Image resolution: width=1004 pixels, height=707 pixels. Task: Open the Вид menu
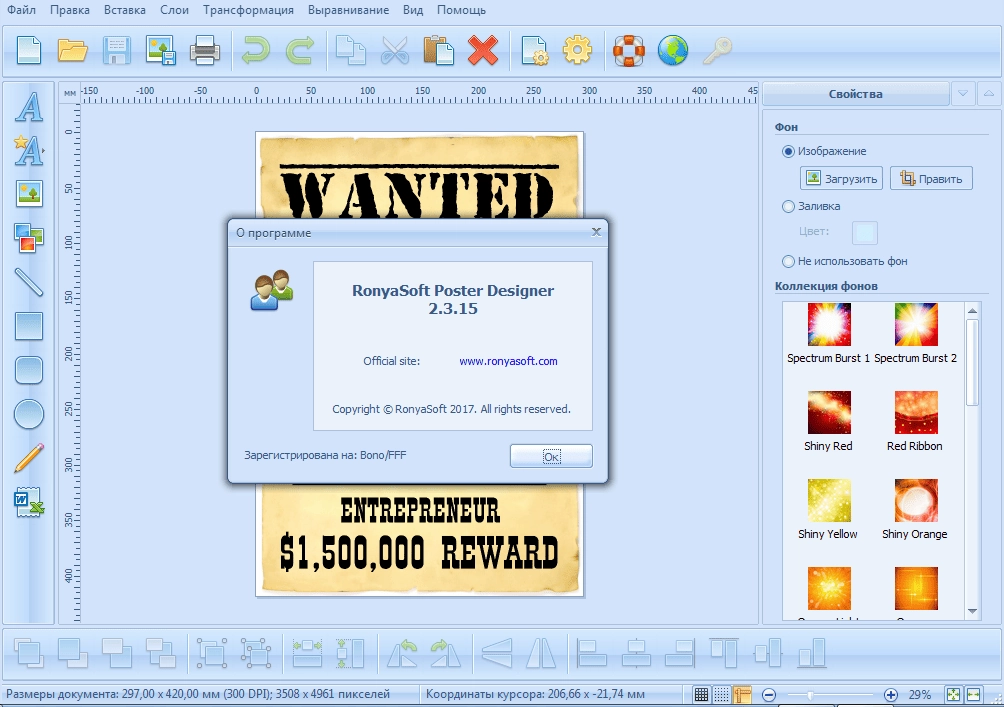[x=413, y=10]
